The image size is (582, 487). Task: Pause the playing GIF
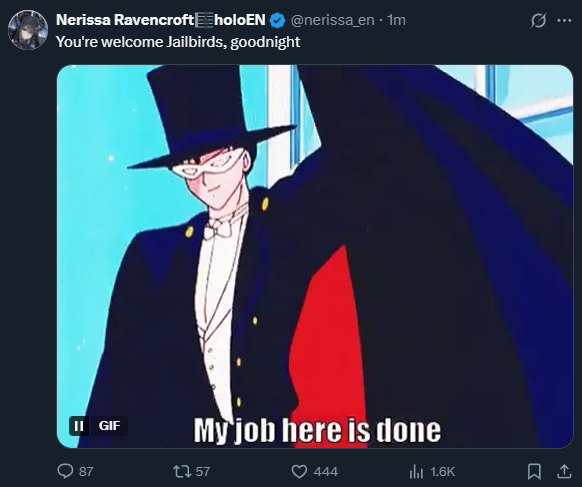tap(79, 426)
